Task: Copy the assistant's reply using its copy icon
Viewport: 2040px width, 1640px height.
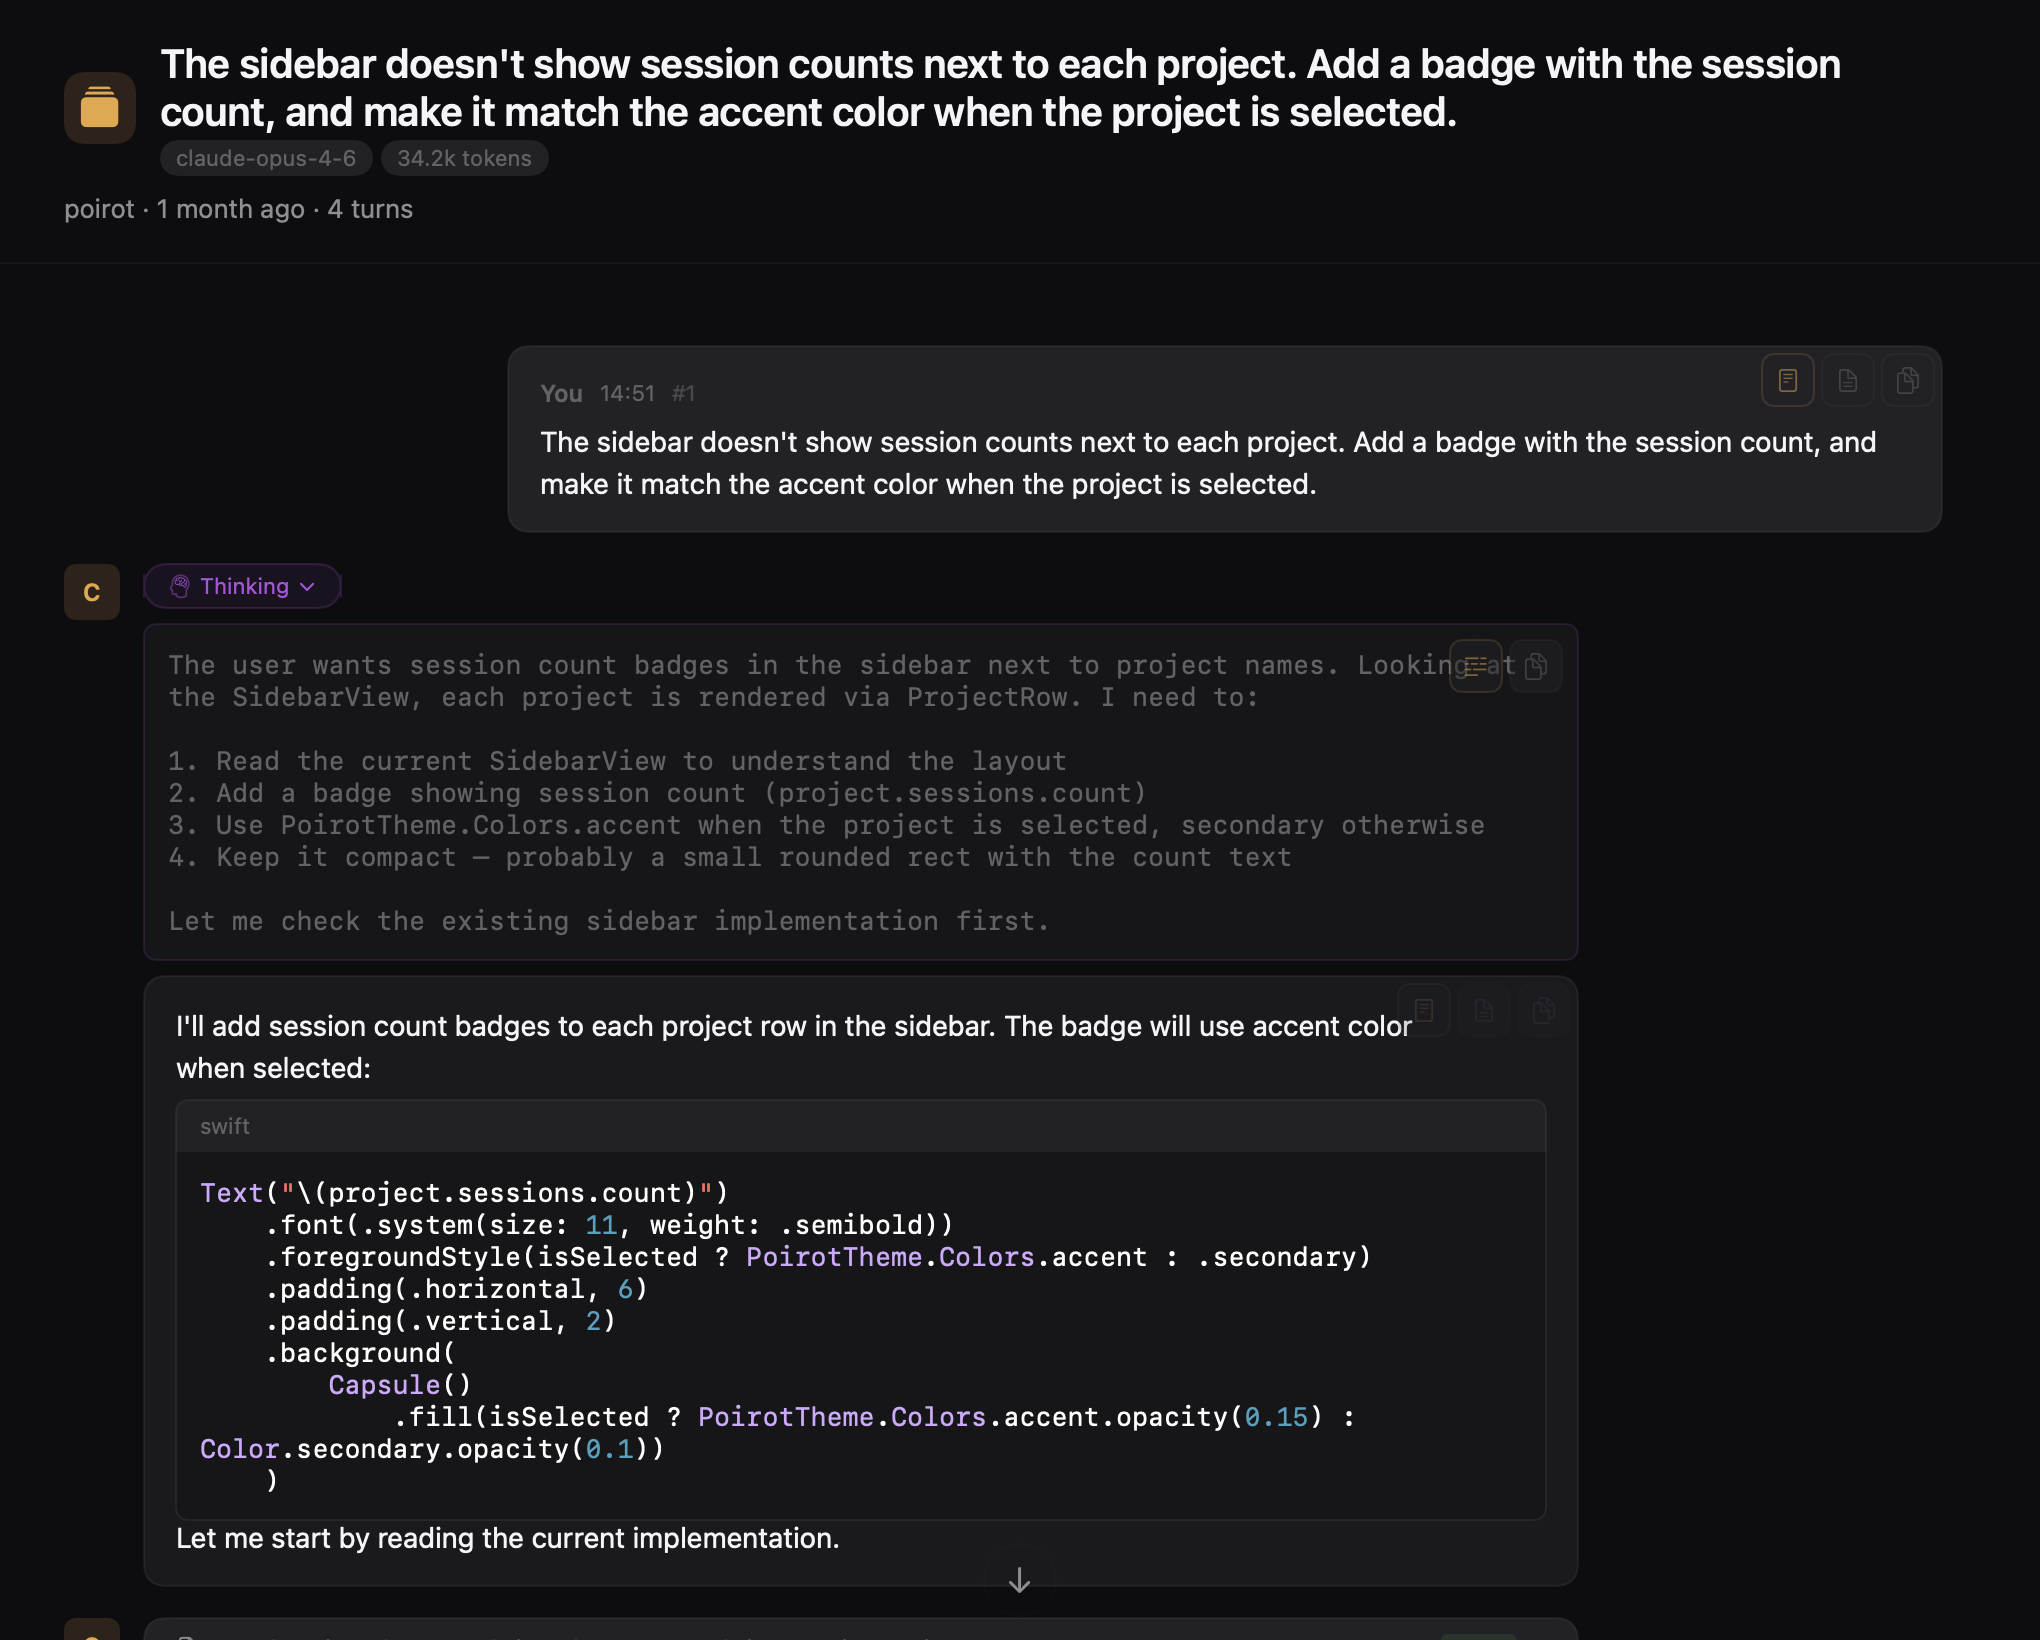Action: click(x=1543, y=1010)
